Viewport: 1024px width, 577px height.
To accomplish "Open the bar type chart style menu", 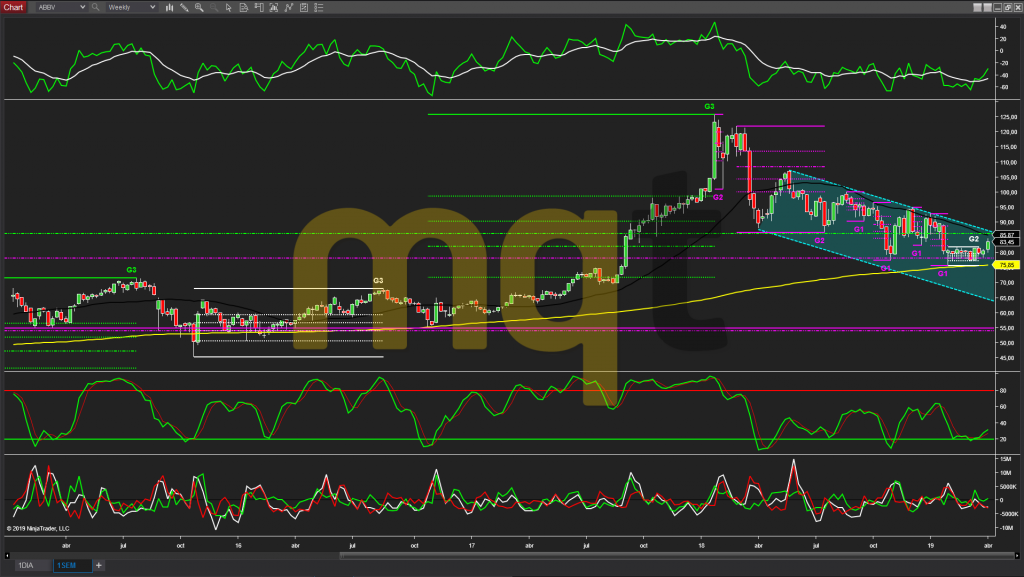I will tap(168, 7).
